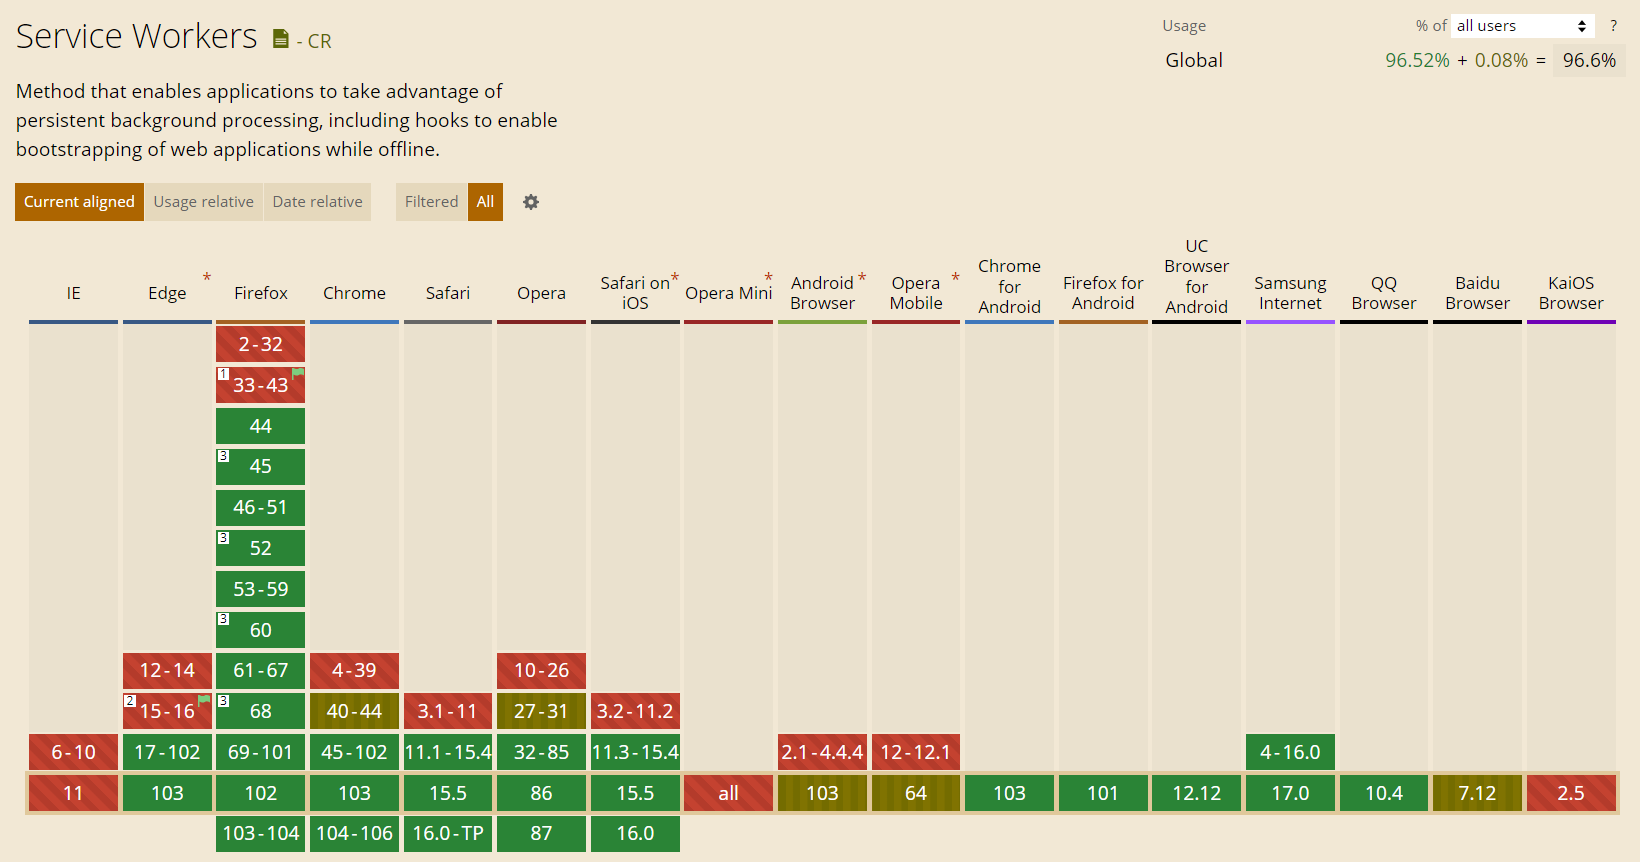Image resolution: width=1640 pixels, height=862 pixels.
Task: Click the Opera column header
Action: (541, 293)
